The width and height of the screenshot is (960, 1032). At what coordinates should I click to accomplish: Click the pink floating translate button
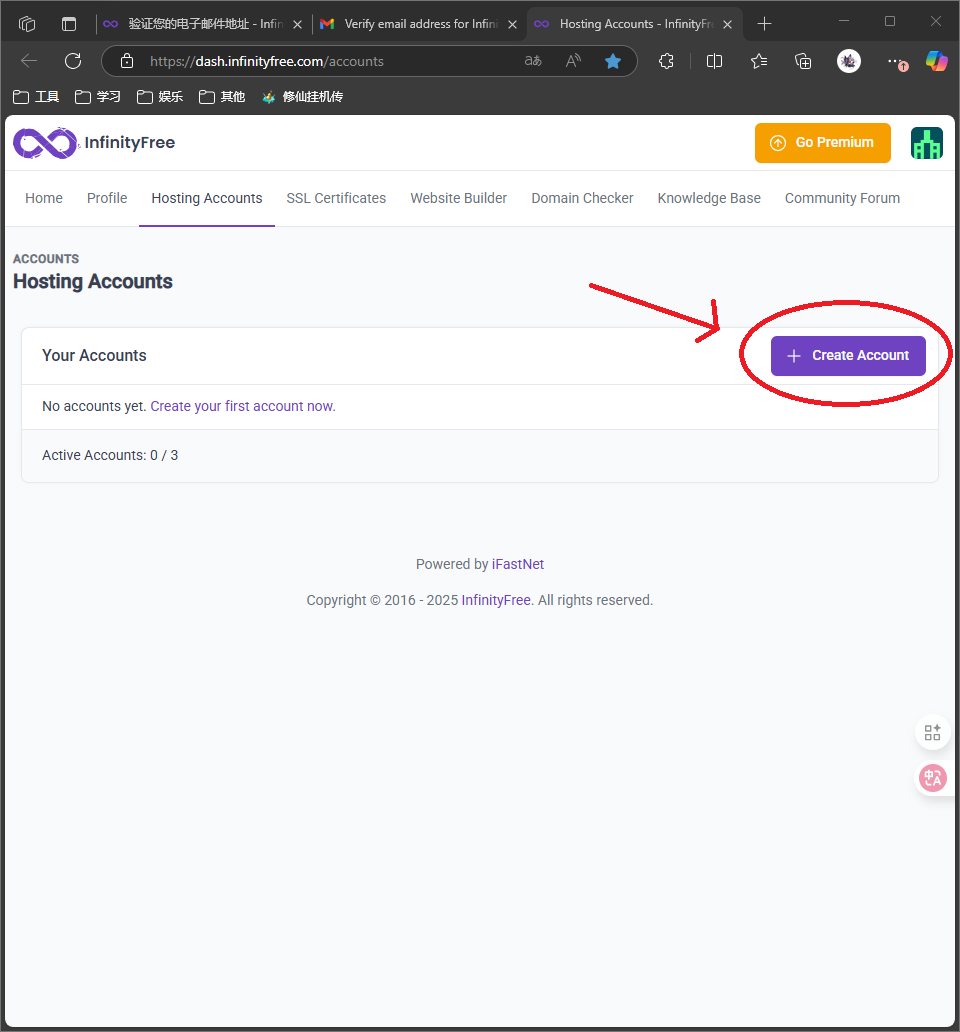pos(932,778)
